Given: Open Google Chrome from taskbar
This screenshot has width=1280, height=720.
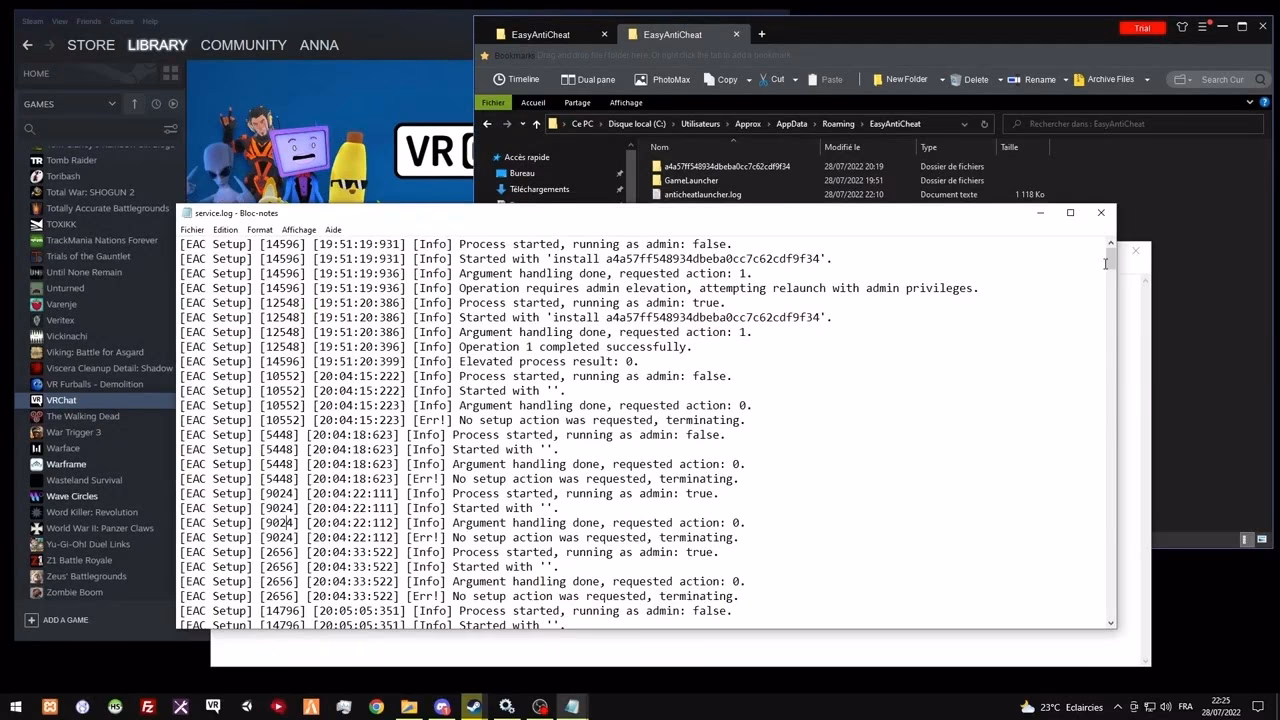Looking at the screenshot, I should (x=376, y=706).
